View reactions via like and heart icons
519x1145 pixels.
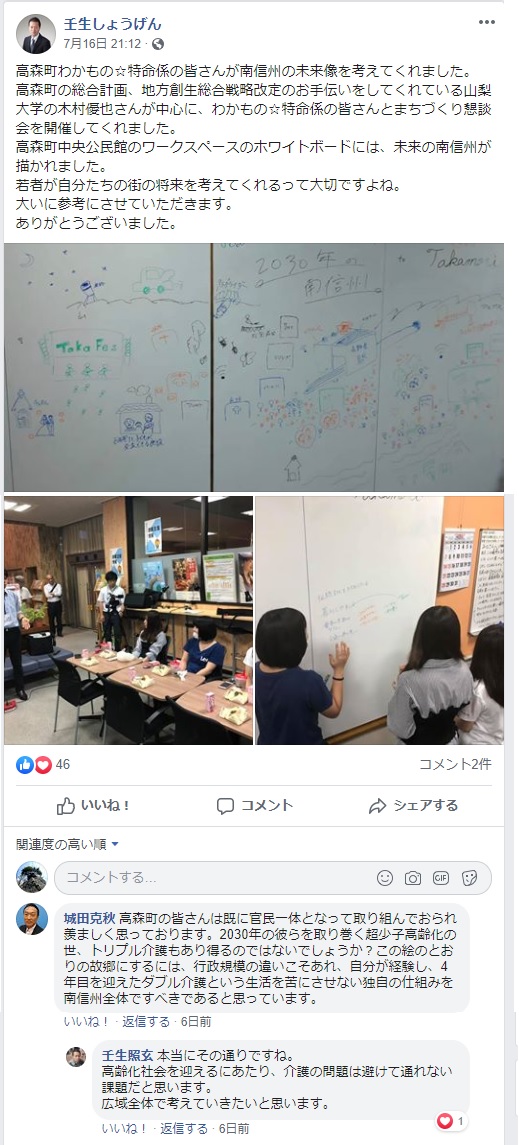click(x=34, y=765)
